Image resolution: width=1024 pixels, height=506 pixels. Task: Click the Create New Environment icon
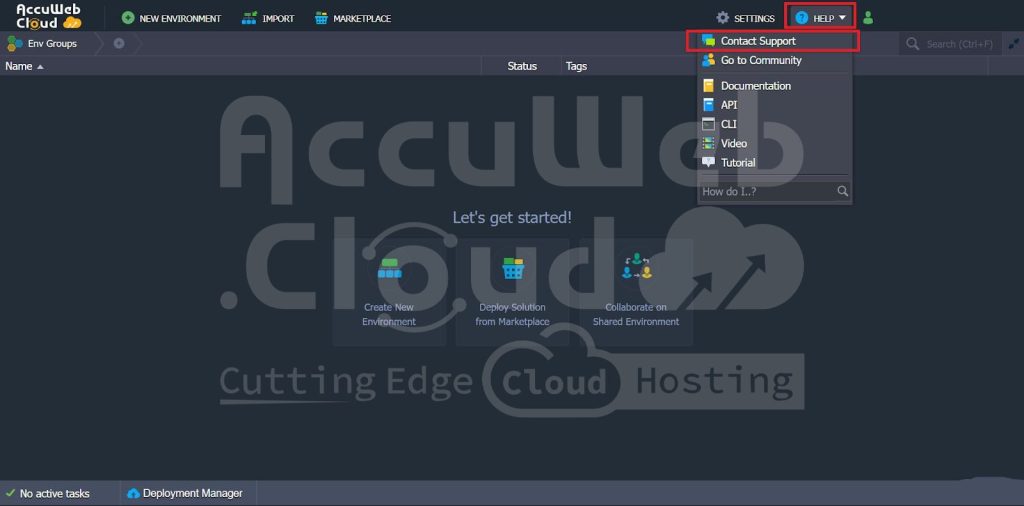point(389,269)
